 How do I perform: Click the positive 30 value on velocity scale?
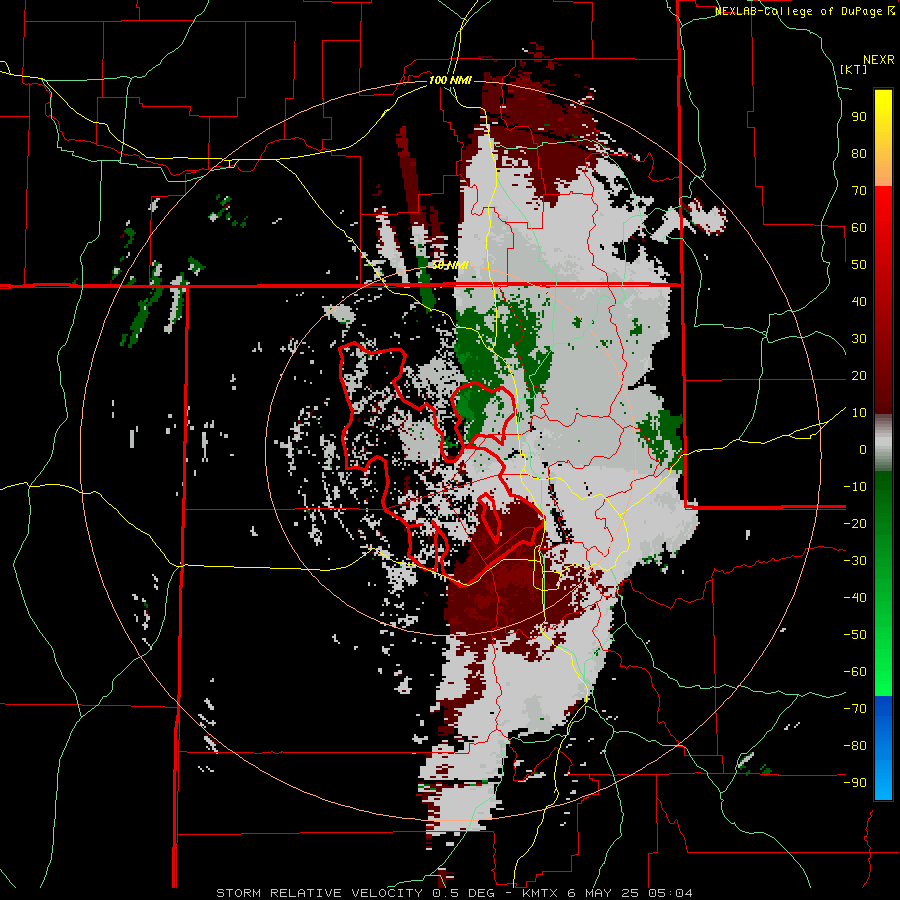point(859,339)
